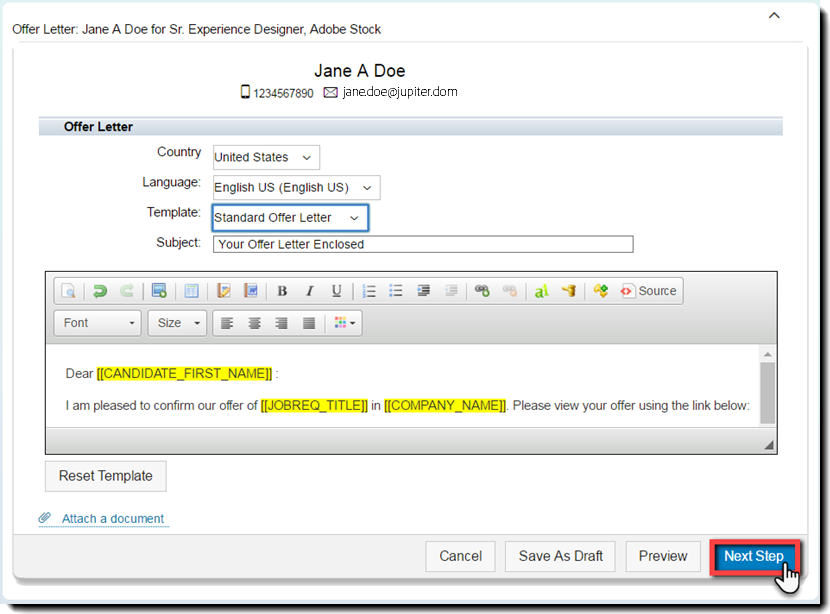Insert a numbered list in the letter body
The width and height of the screenshot is (830, 614).
(368, 291)
